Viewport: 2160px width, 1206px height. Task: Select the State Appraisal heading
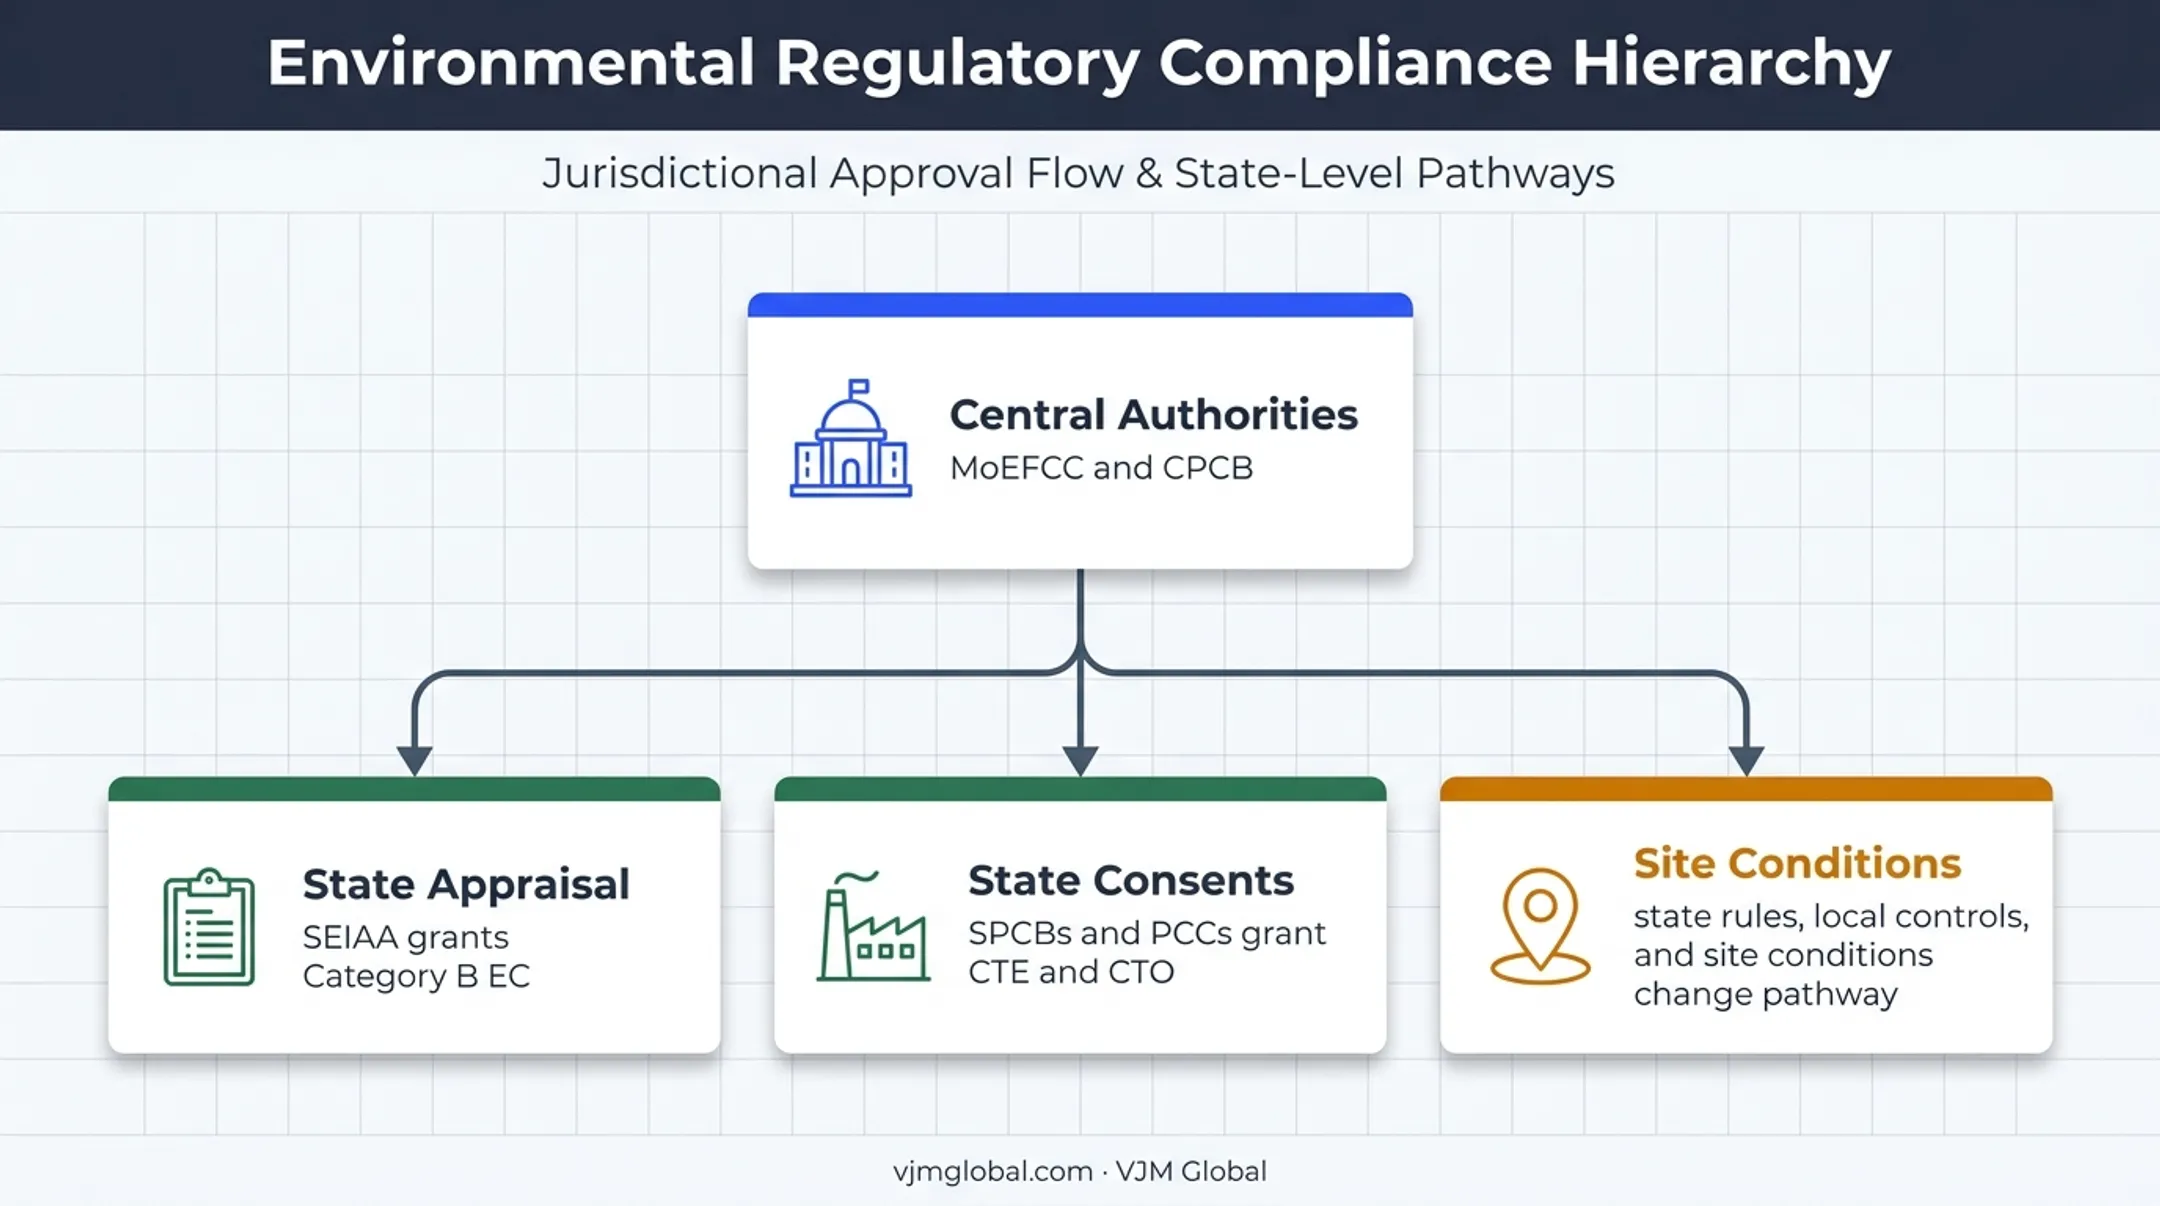click(x=466, y=884)
